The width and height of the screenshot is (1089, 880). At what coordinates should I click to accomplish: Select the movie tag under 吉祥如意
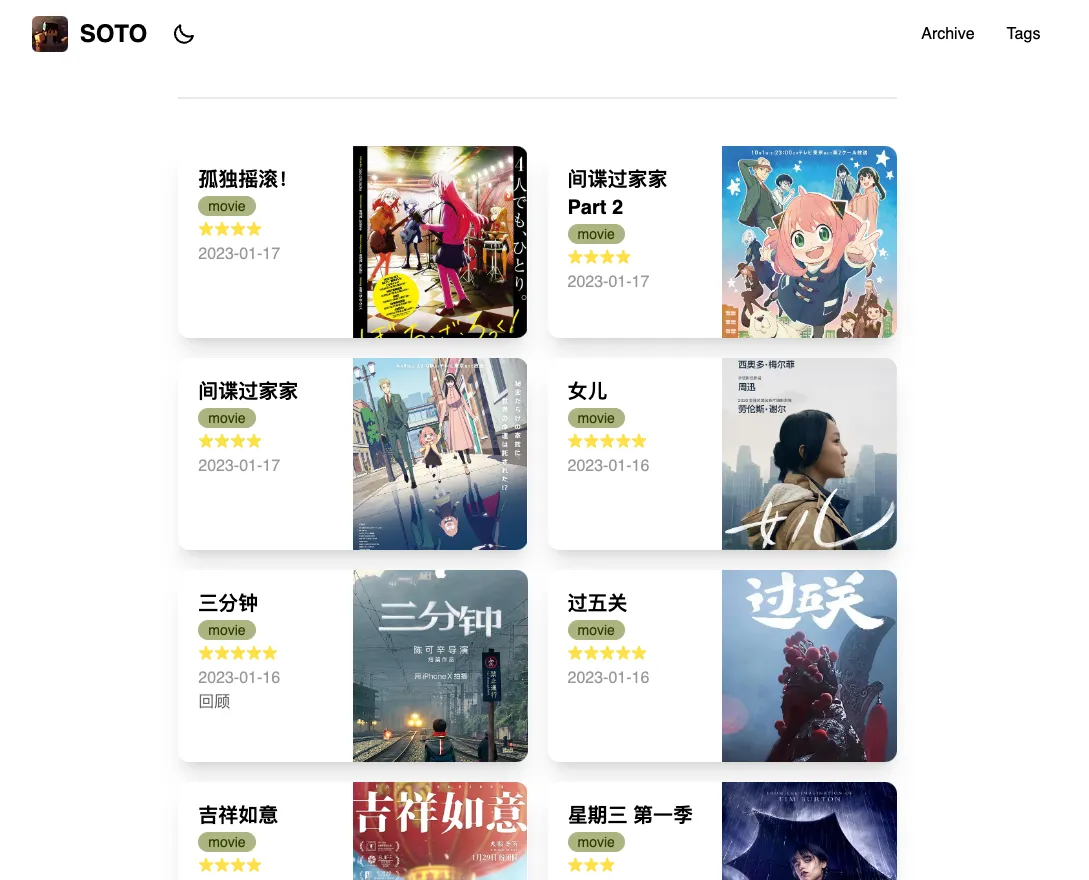[x=227, y=842]
